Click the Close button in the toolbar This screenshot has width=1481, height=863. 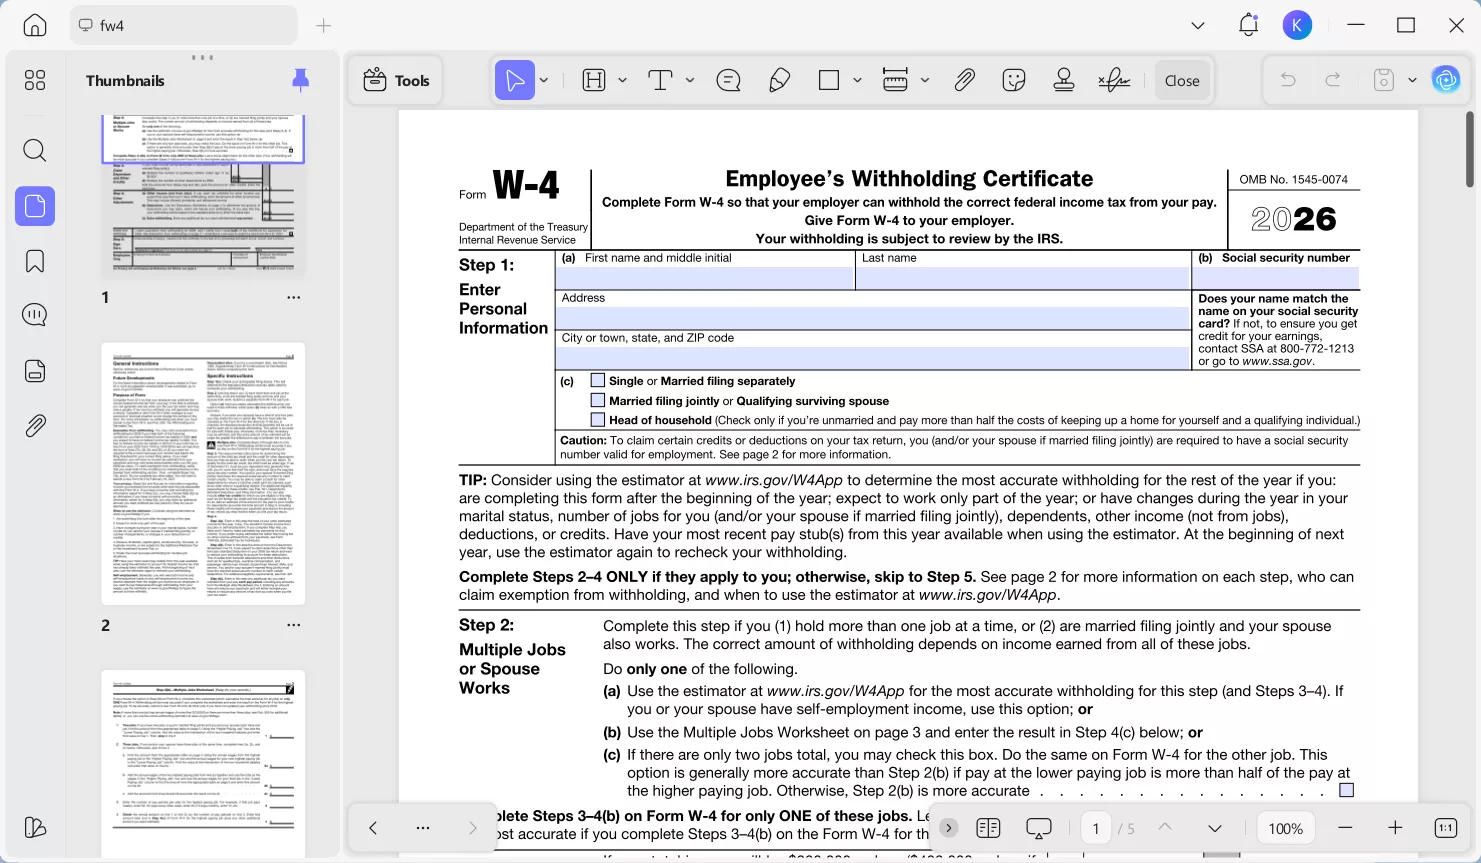(x=1182, y=80)
